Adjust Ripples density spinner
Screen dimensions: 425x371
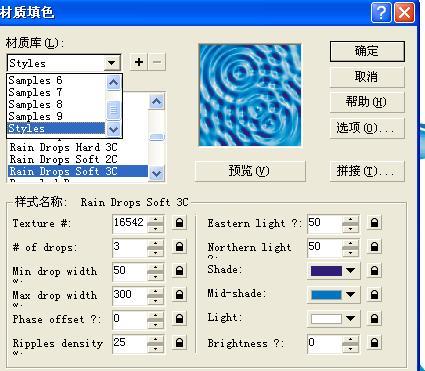(155, 344)
